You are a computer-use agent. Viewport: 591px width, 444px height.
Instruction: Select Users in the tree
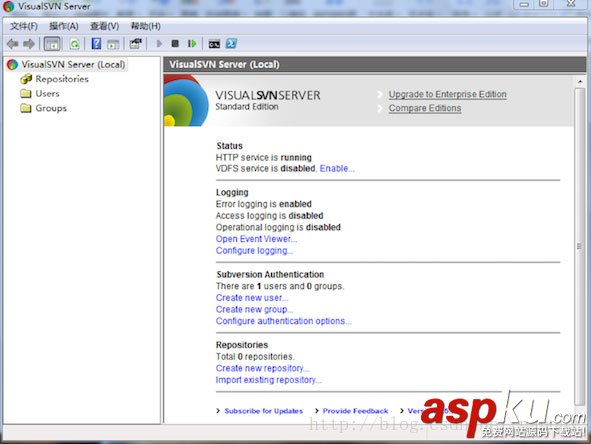pyautogui.click(x=47, y=93)
